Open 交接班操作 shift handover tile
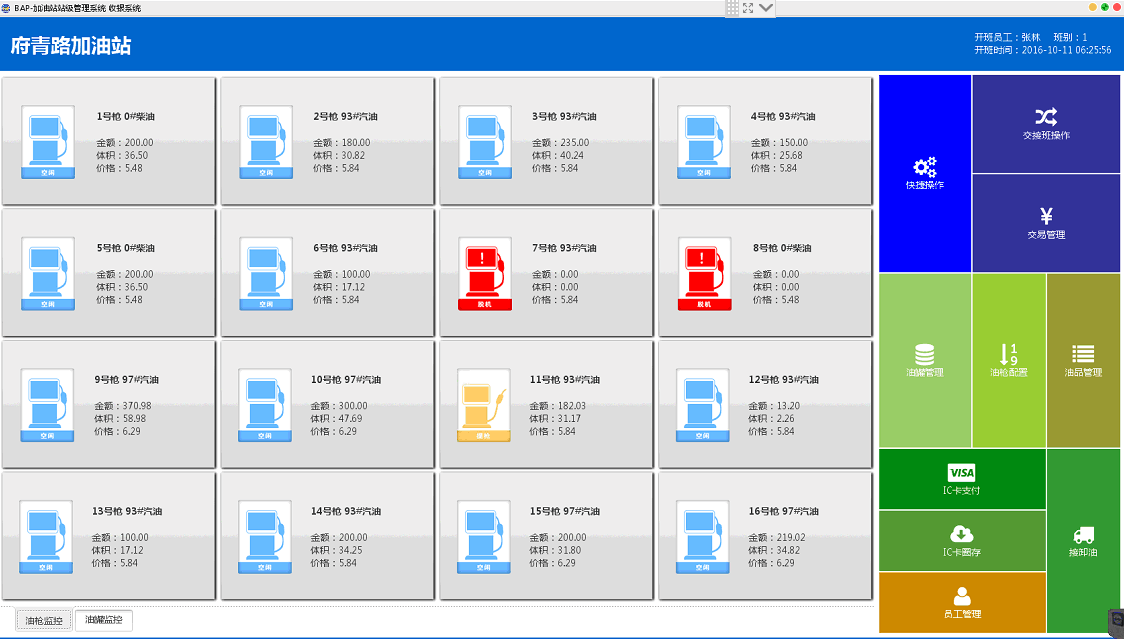Image resolution: width=1124 pixels, height=639 pixels. [x=1046, y=124]
